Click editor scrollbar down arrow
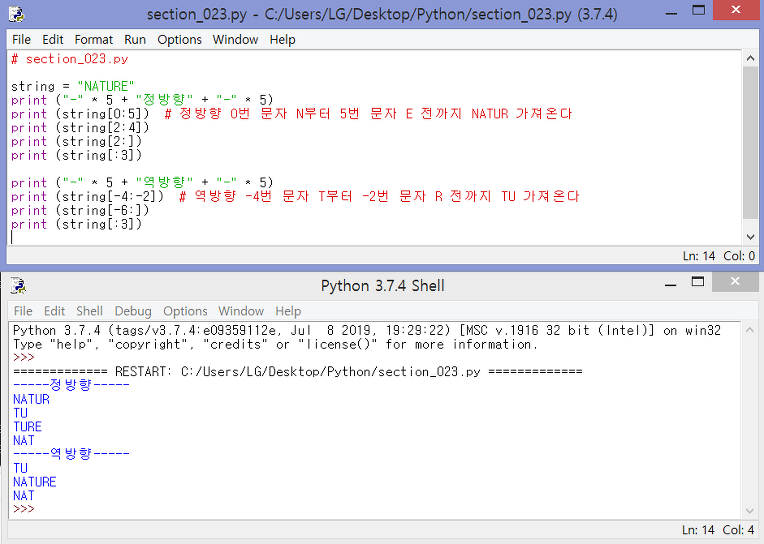 click(x=750, y=237)
